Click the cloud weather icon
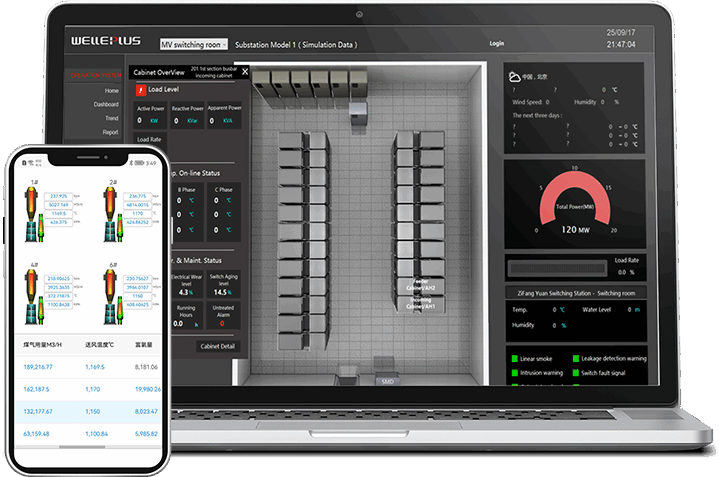Viewport: 719px width, 477px height. (x=514, y=76)
